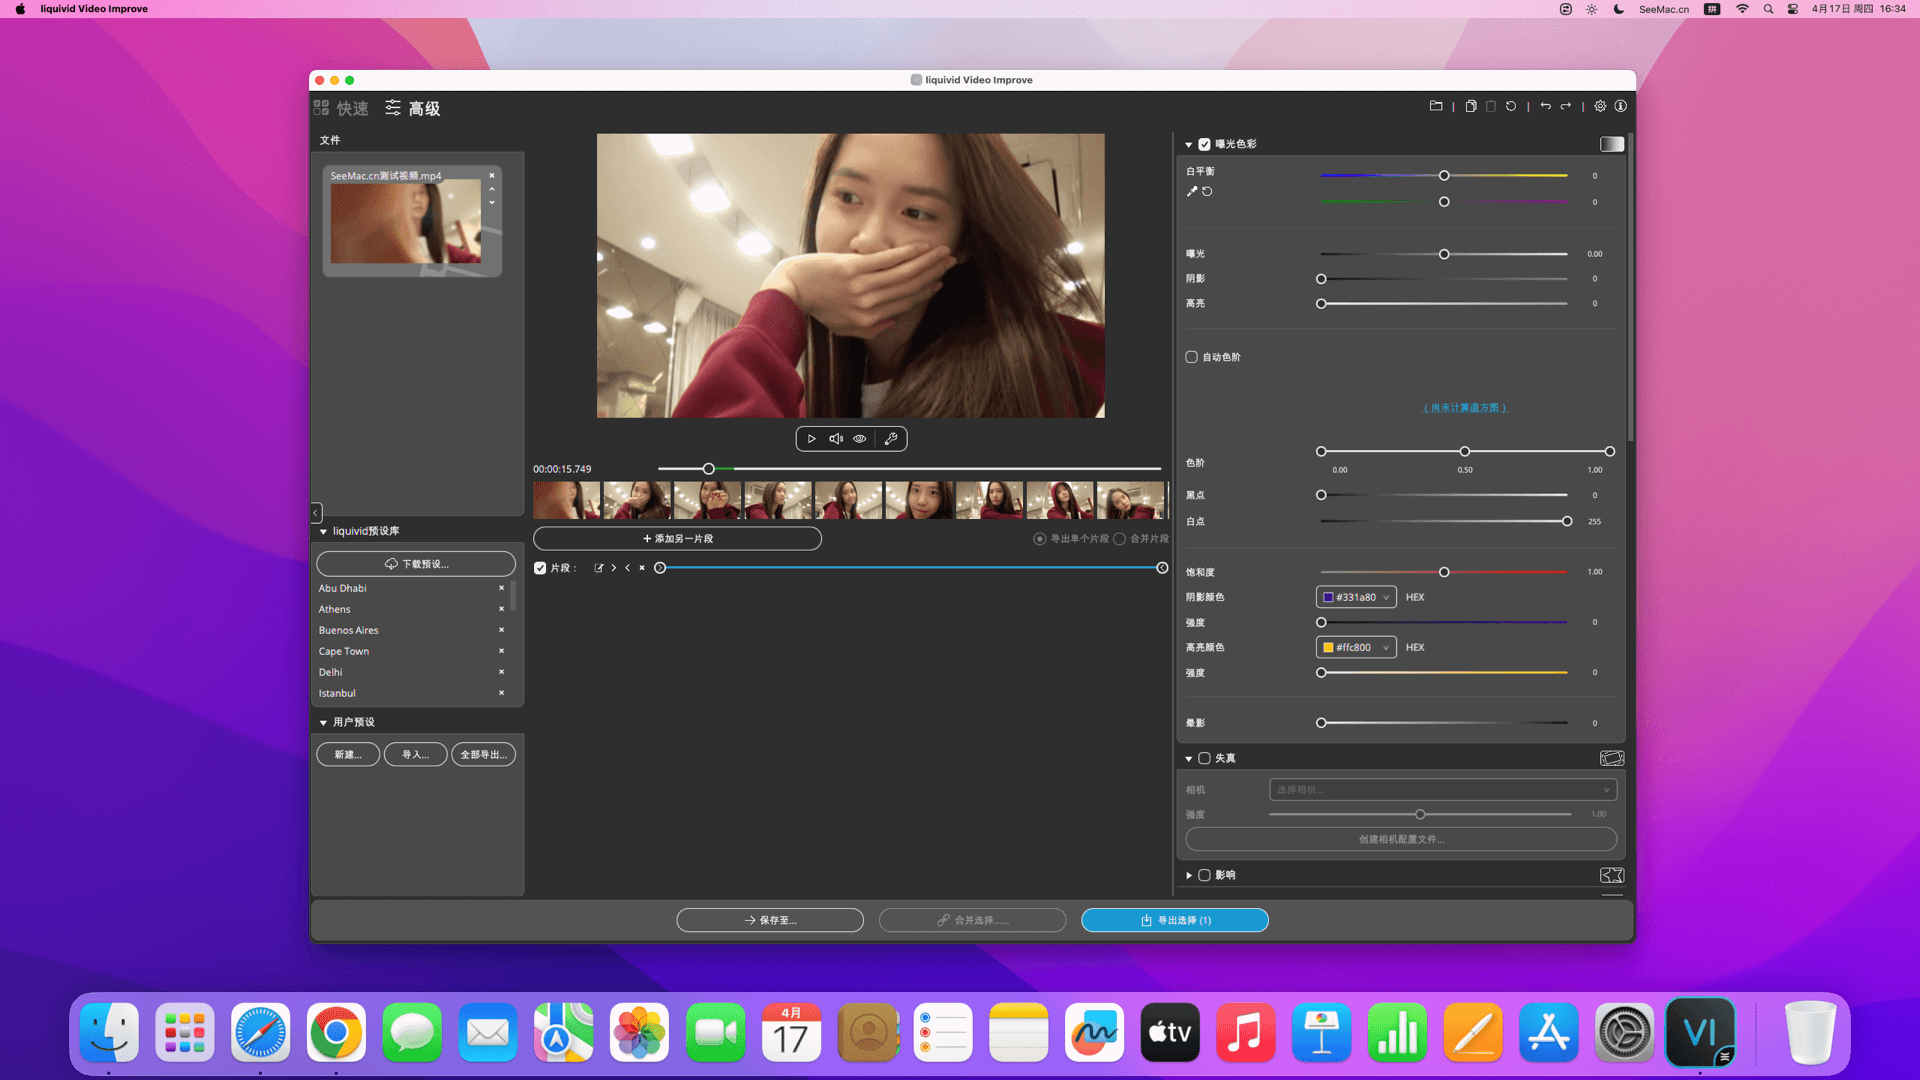
Task: Open Launchpad from the Dock
Action: point(185,1033)
